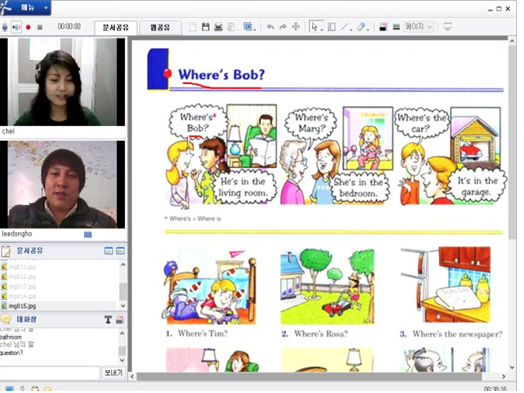
Task: Click the second window-view icon in 문서공유 panel
Action: coord(120,251)
